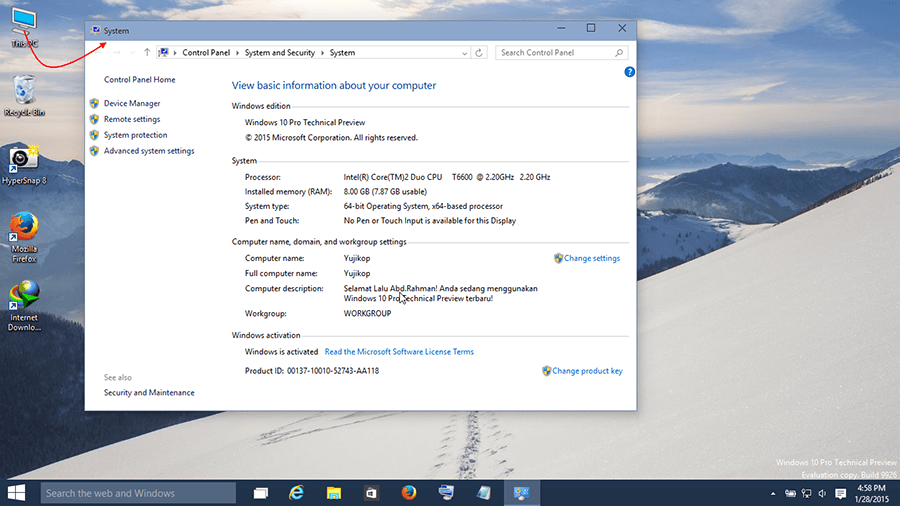
Task: Click the WORKGROUP value text
Action: point(367,313)
